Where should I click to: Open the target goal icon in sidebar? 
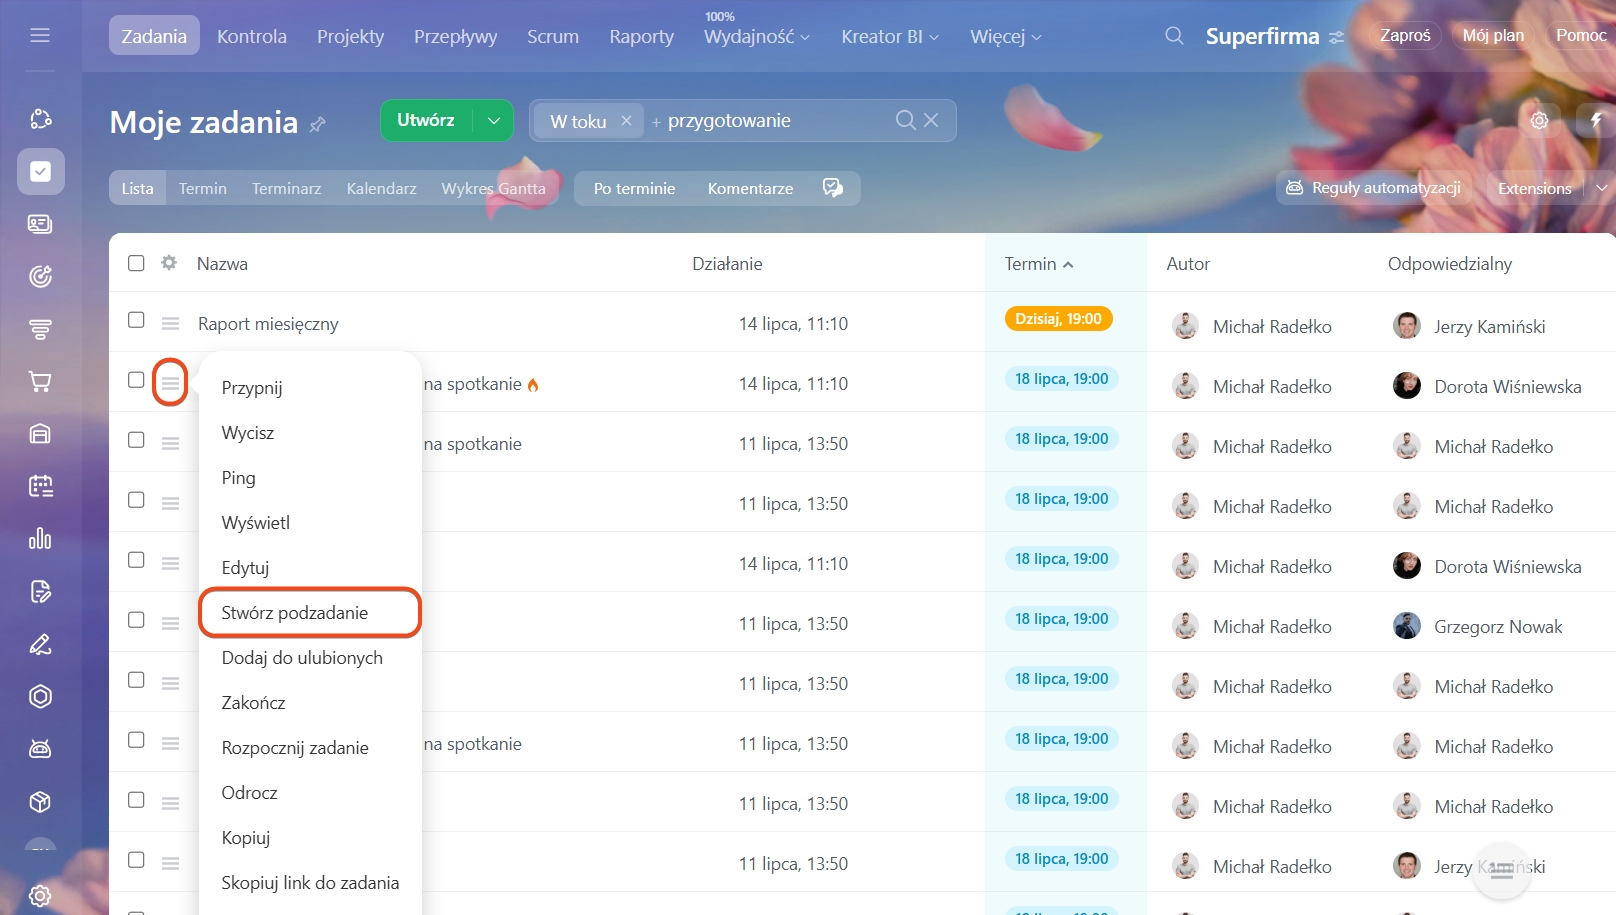(x=40, y=276)
